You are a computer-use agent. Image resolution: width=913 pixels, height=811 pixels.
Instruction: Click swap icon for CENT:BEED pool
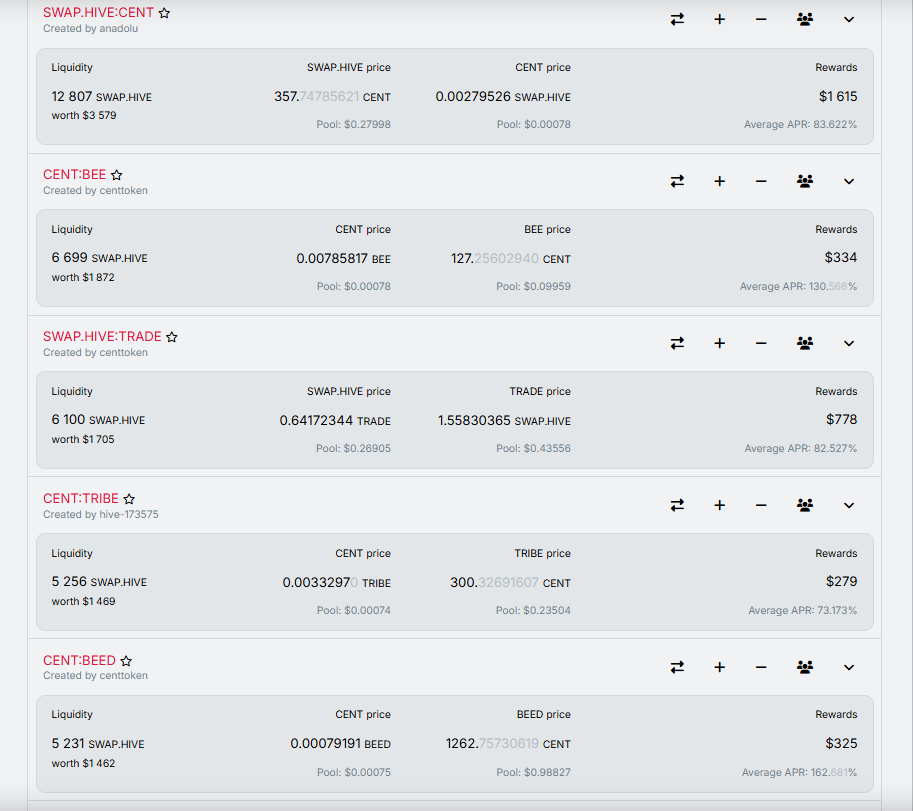coord(677,667)
